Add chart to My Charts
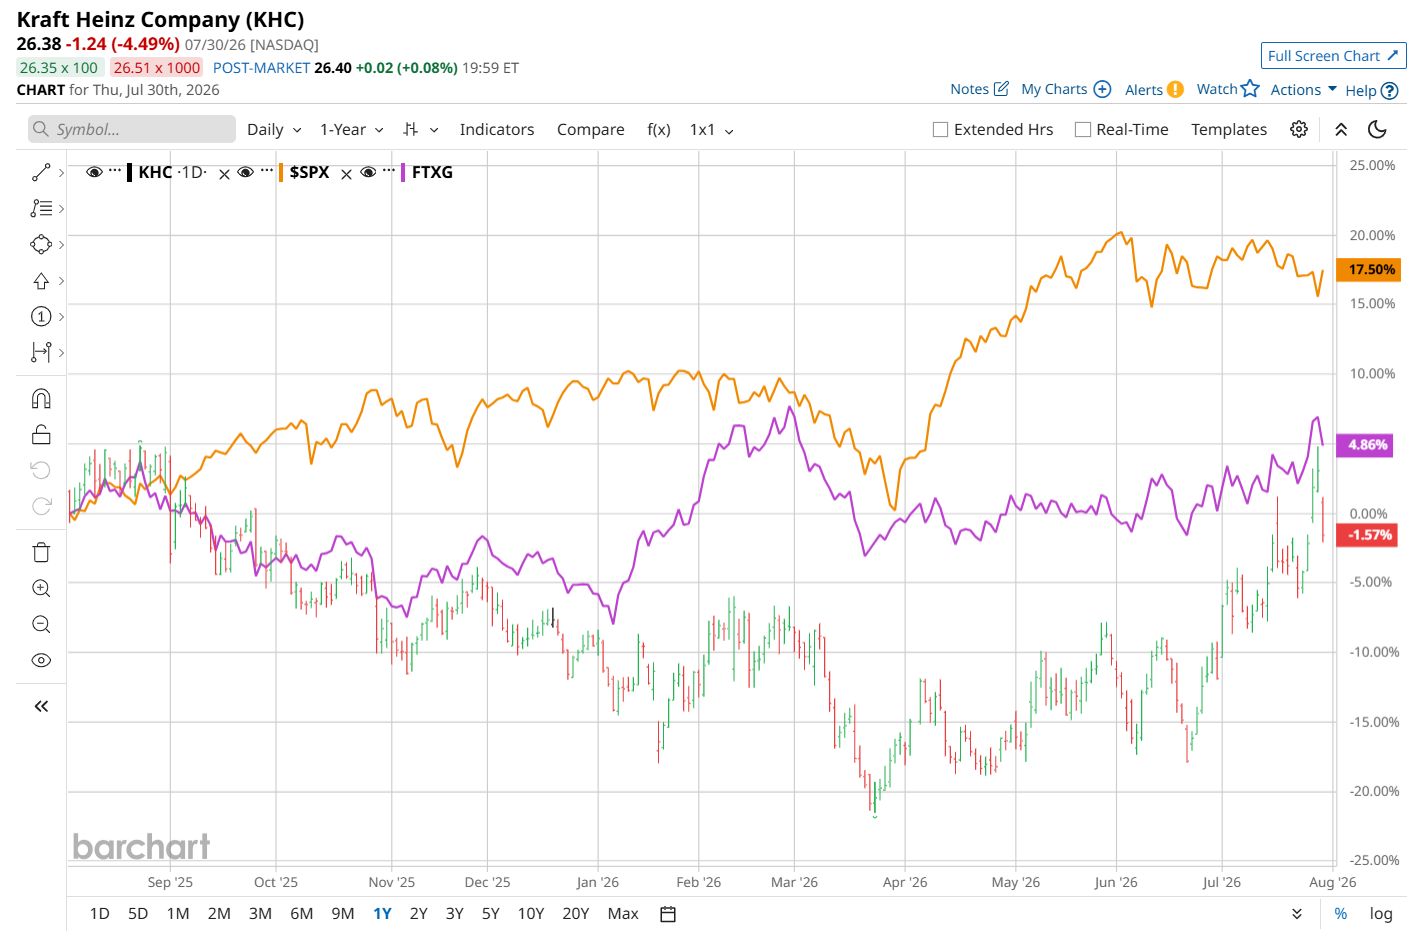 point(1066,89)
